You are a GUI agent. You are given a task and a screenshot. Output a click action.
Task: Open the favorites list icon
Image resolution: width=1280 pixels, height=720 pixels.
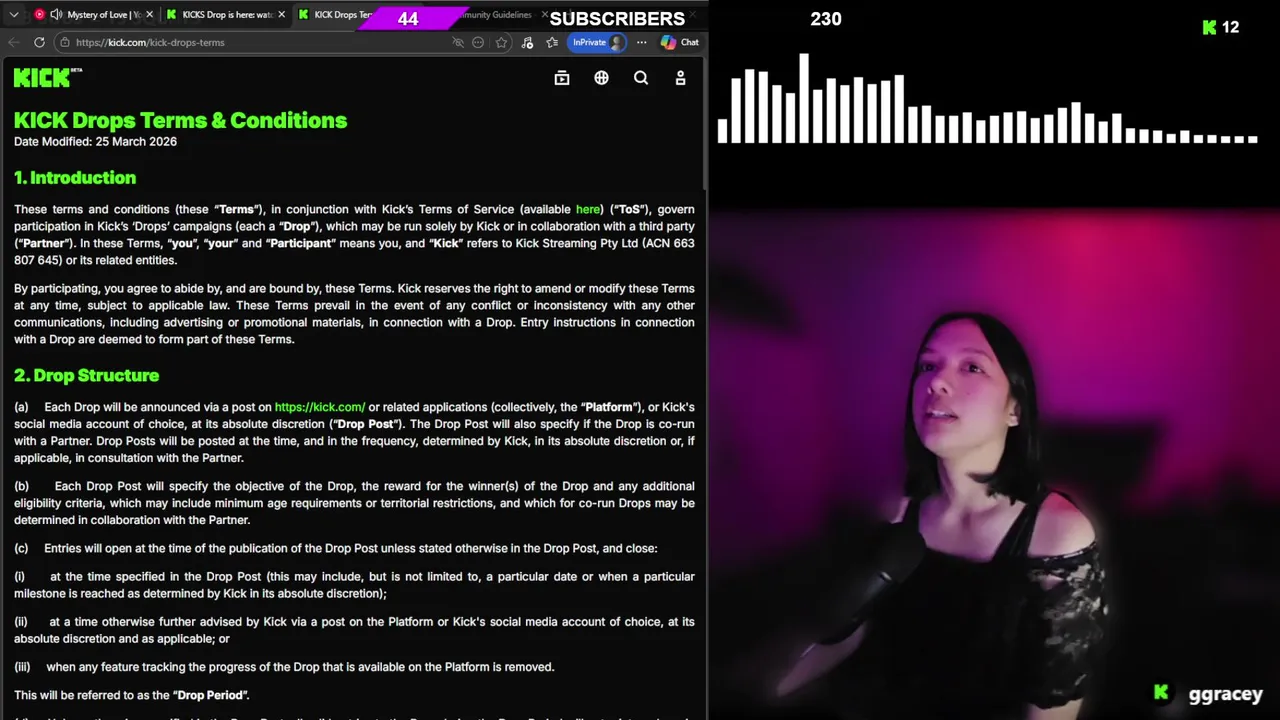tap(552, 42)
